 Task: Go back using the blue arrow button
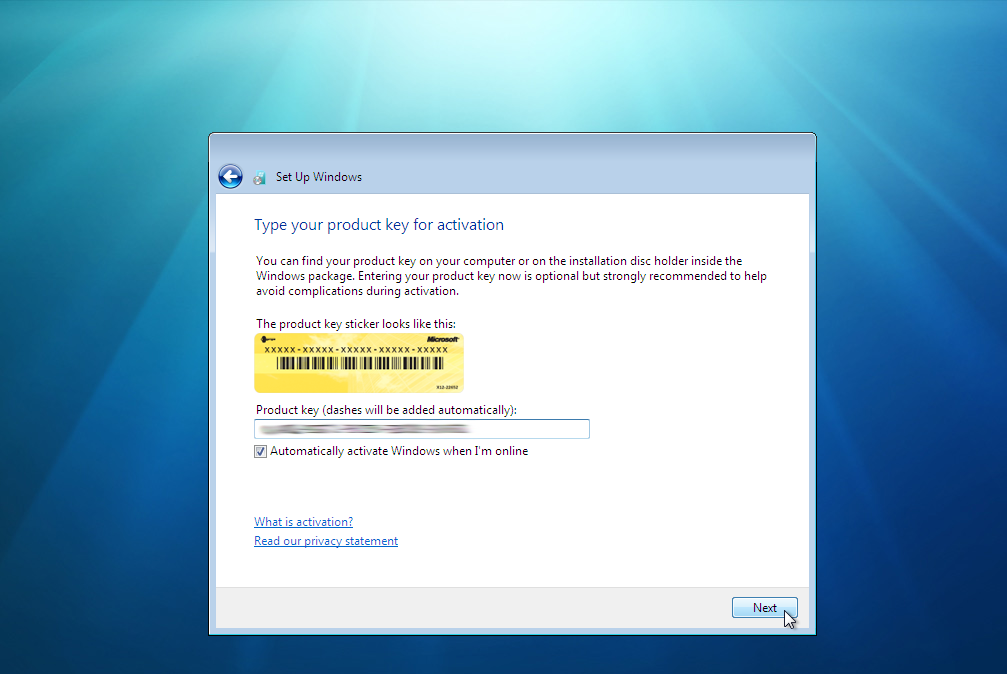(230, 176)
